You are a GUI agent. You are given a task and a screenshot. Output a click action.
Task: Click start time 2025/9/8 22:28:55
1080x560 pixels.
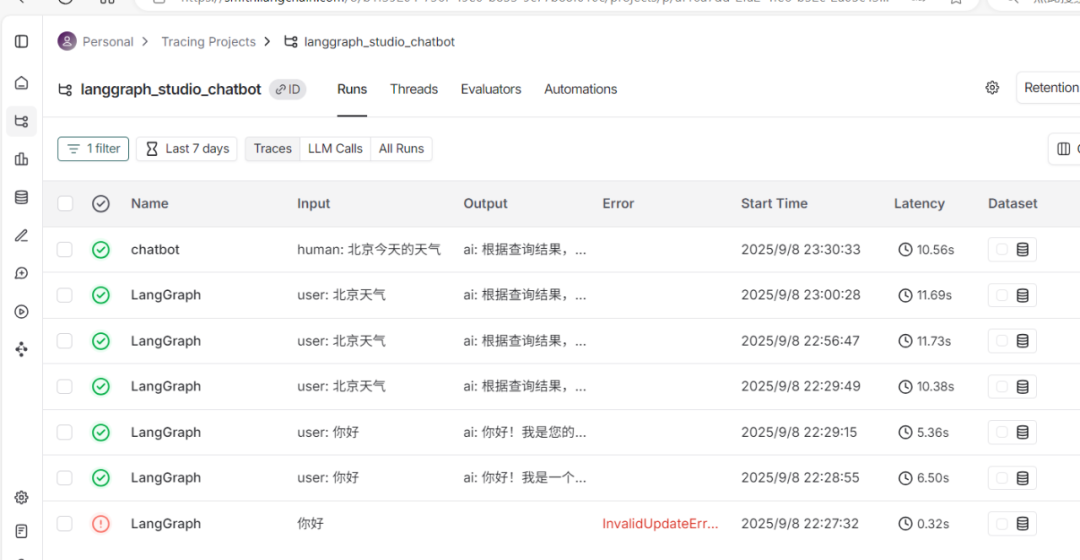(800, 478)
